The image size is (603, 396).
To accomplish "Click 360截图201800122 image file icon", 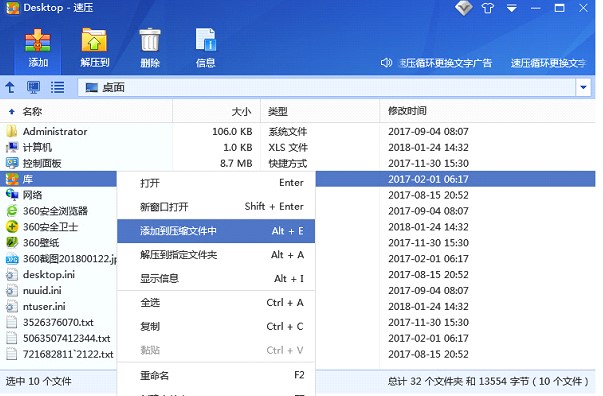I will point(12,258).
